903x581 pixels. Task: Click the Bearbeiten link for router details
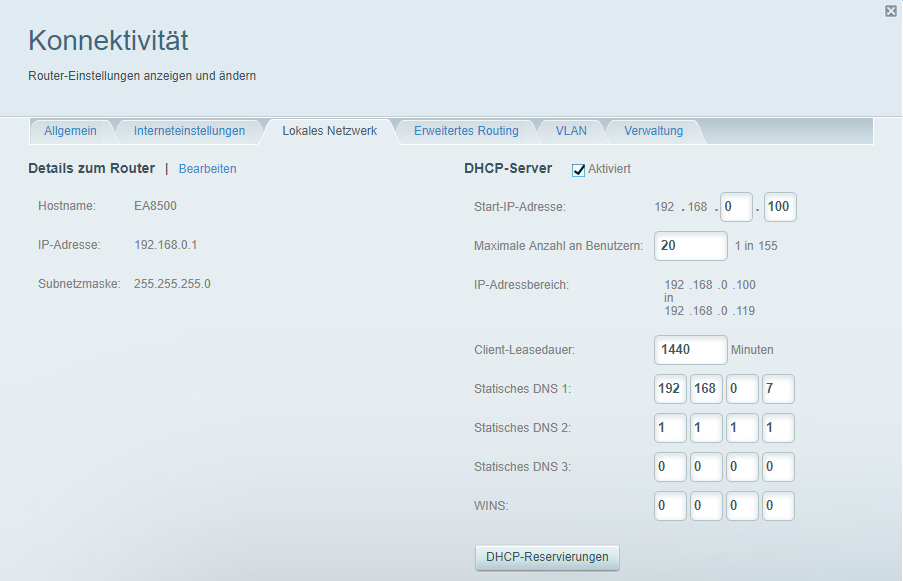(x=207, y=169)
